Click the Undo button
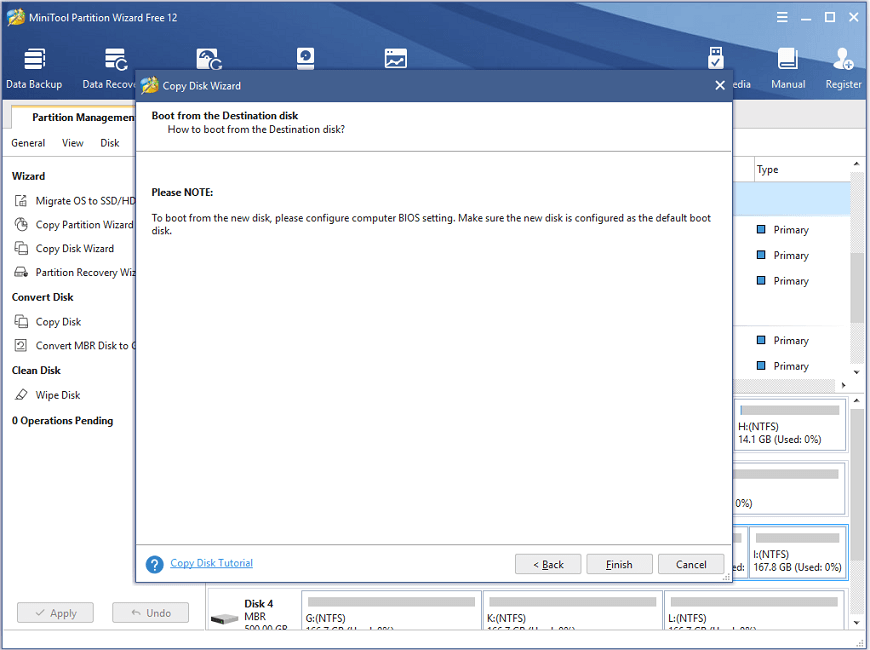The width and height of the screenshot is (870, 650). pos(150,613)
